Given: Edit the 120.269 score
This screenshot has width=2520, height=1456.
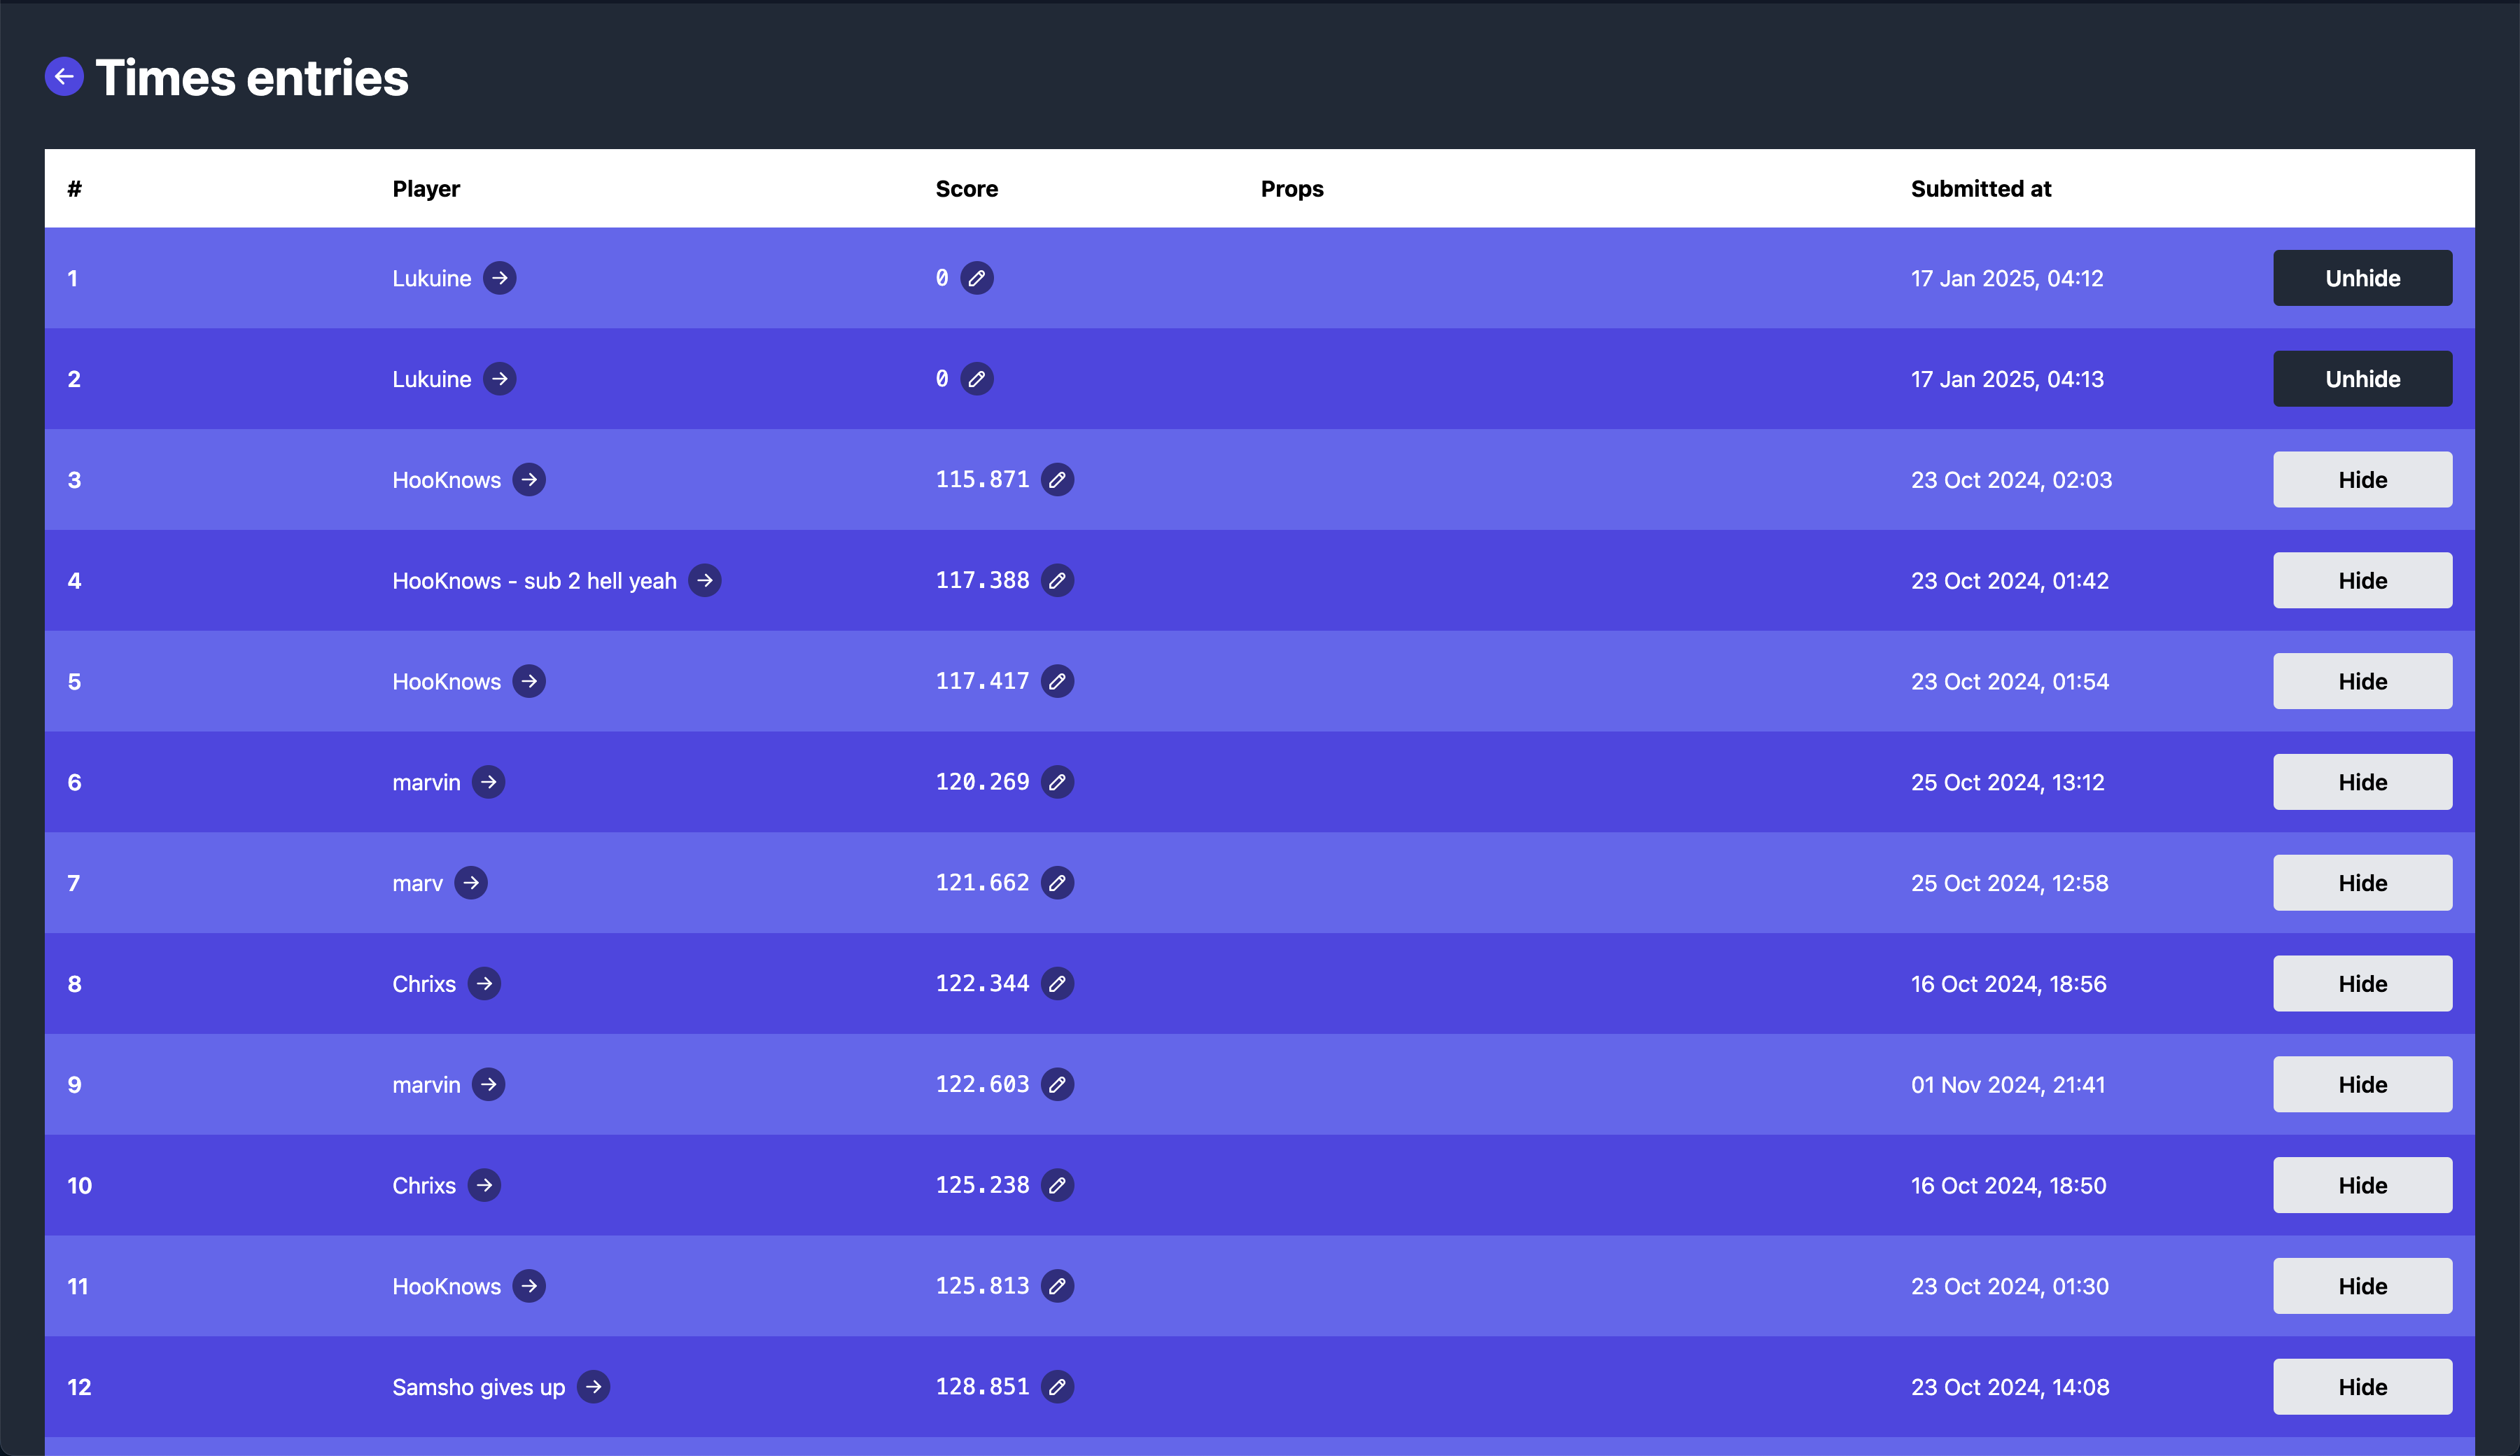Looking at the screenshot, I should [x=1057, y=782].
